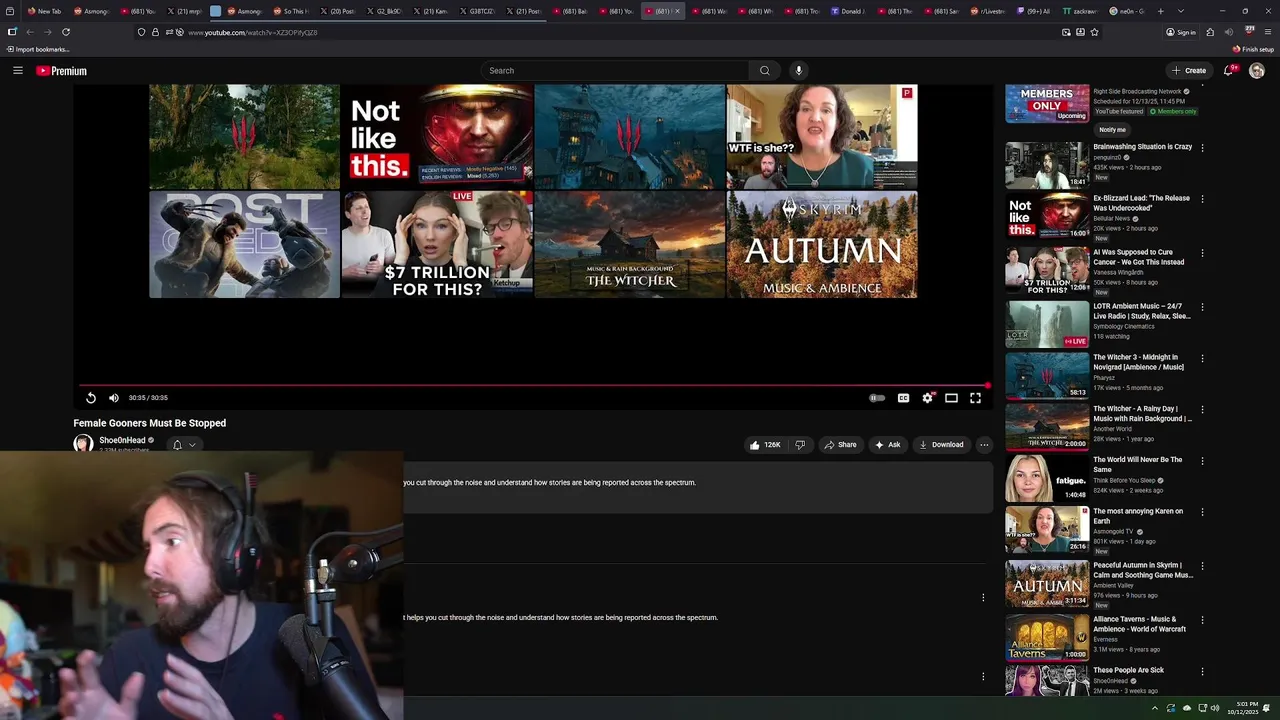Click the Ask button
Image resolution: width=1280 pixels, height=720 pixels.
pyautogui.click(x=888, y=445)
